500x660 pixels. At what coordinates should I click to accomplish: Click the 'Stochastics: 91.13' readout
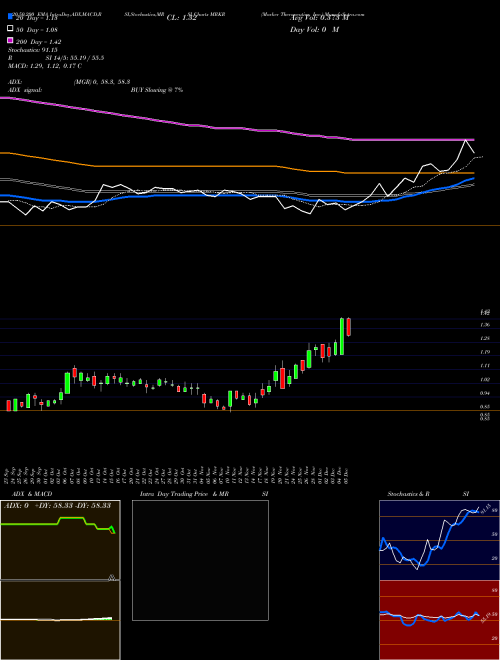click(x=33, y=50)
